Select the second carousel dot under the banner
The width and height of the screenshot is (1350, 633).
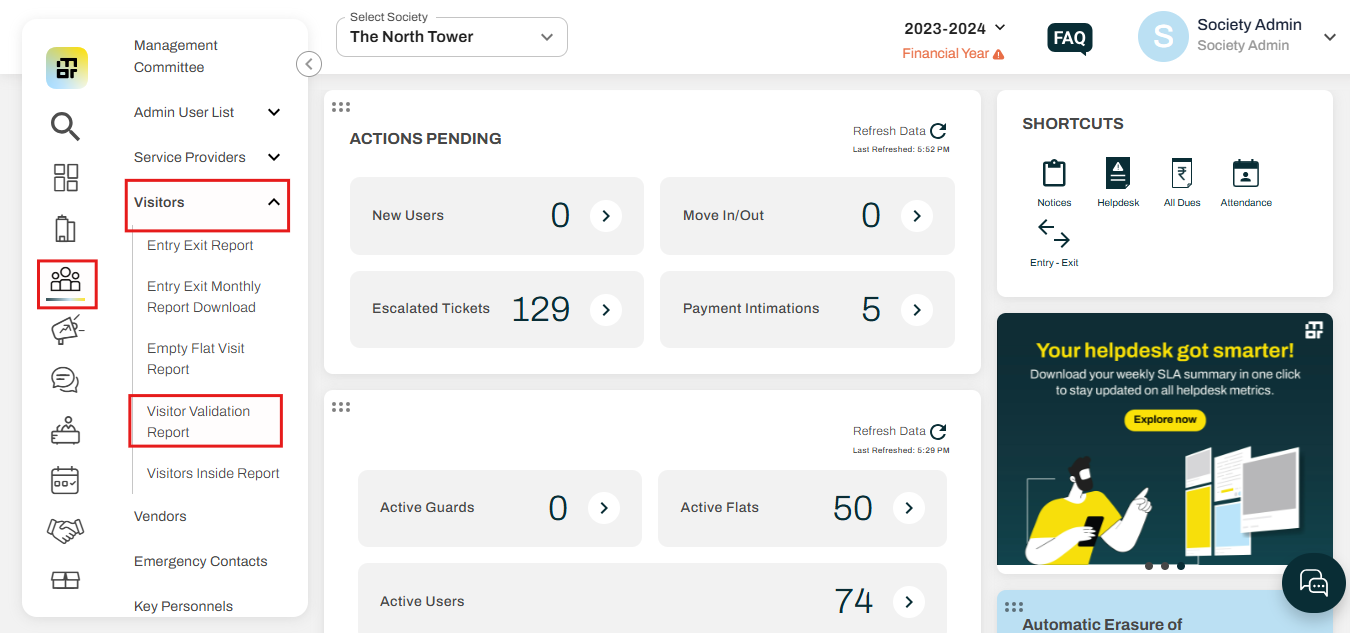click(1164, 565)
